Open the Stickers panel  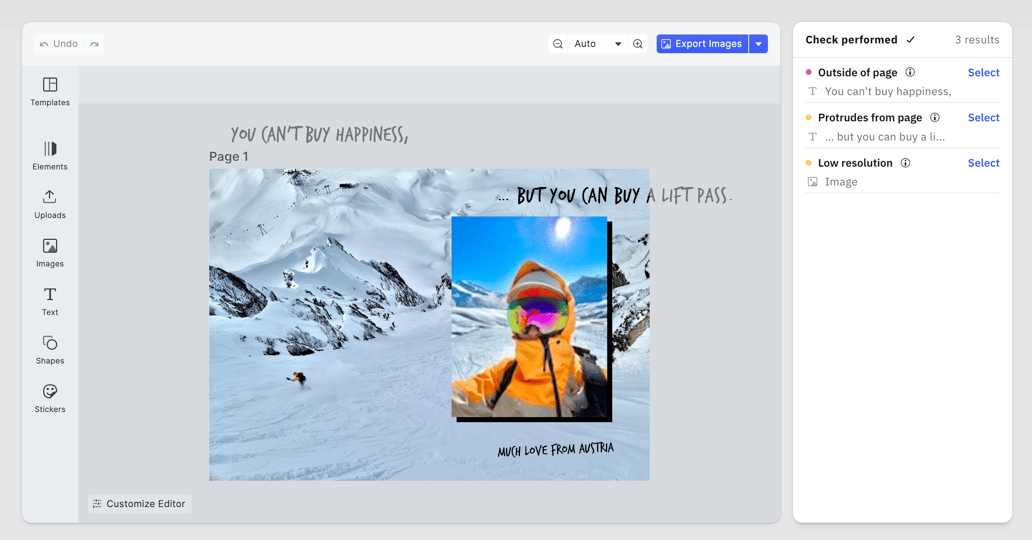(50, 398)
